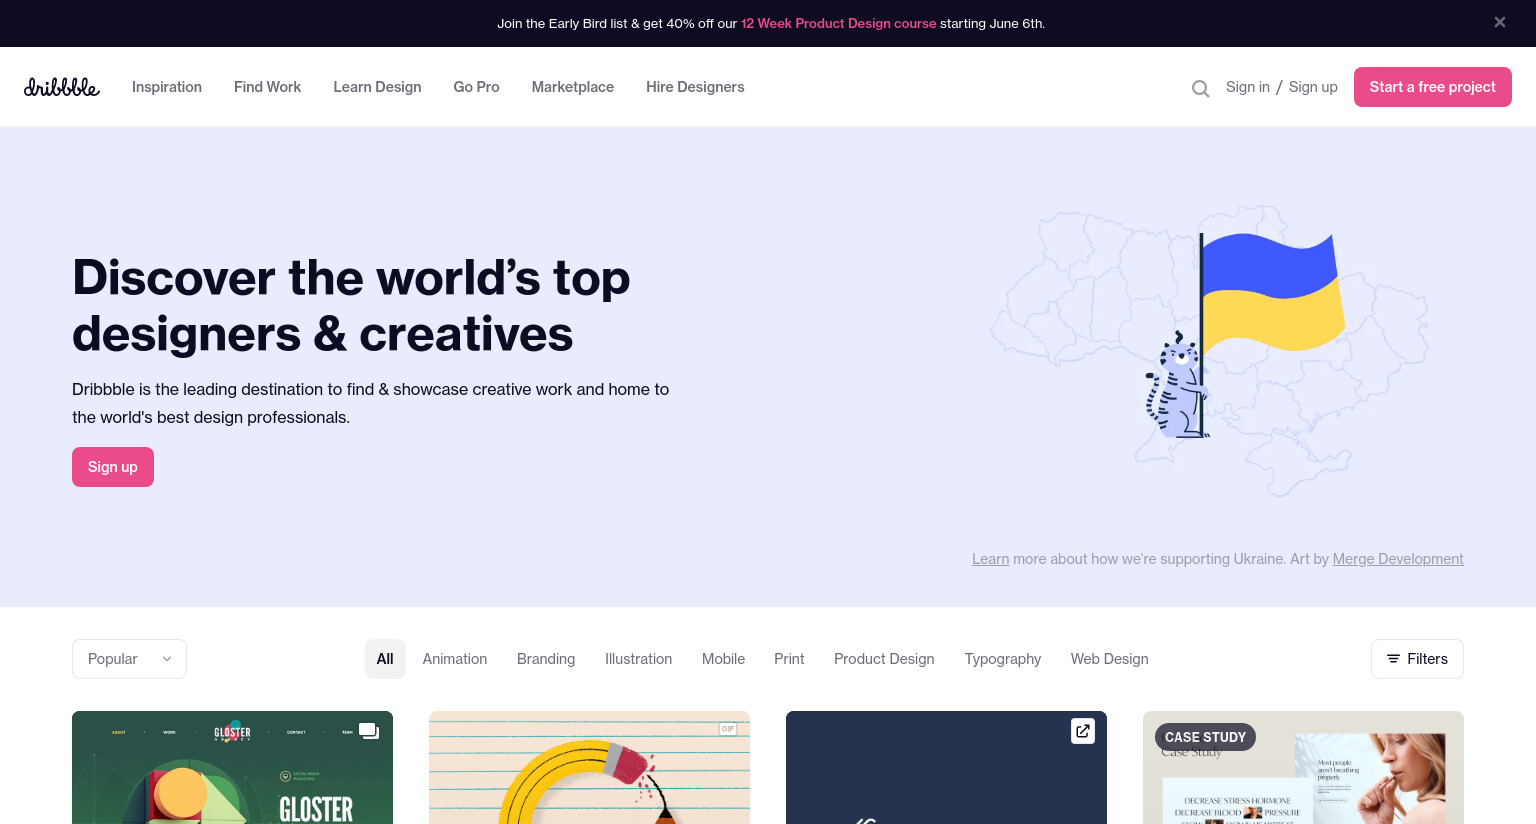Open the external link icon on dark shot
The width and height of the screenshot is (1536, 824).
[x=1082, y=731]
